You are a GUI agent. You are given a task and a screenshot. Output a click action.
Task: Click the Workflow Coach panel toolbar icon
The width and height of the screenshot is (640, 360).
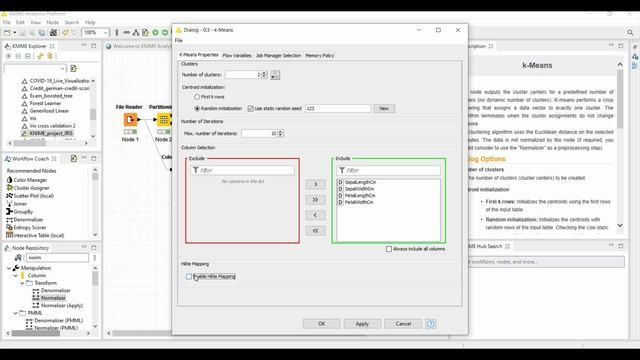(x=73, y=158)
